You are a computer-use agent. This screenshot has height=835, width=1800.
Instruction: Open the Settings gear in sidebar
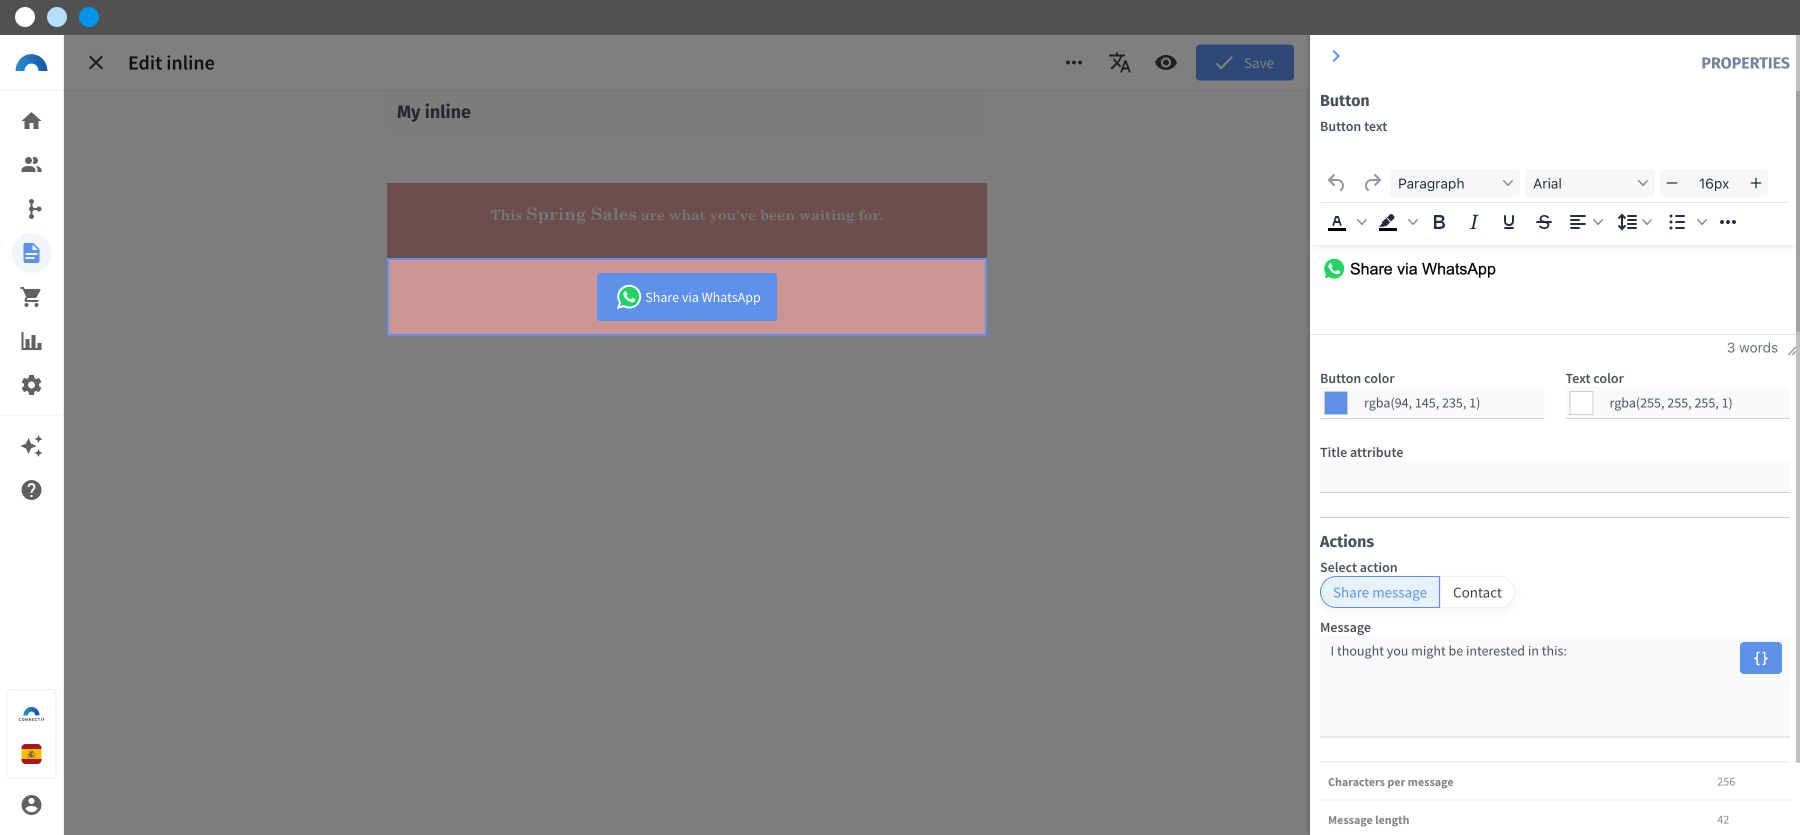coord(32,385)
